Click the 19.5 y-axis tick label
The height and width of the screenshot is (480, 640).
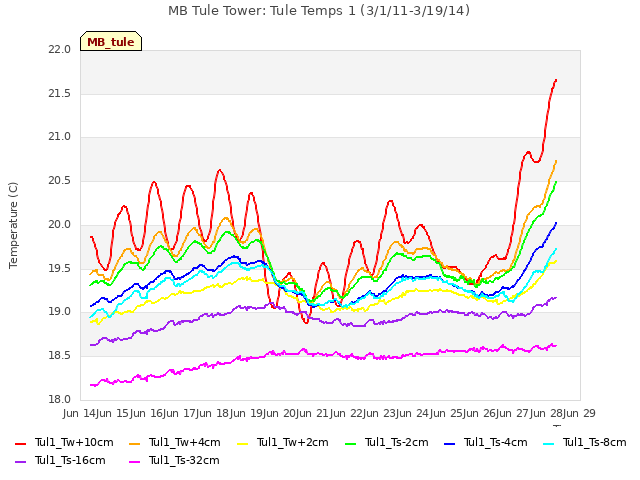(x=60, y=268)
